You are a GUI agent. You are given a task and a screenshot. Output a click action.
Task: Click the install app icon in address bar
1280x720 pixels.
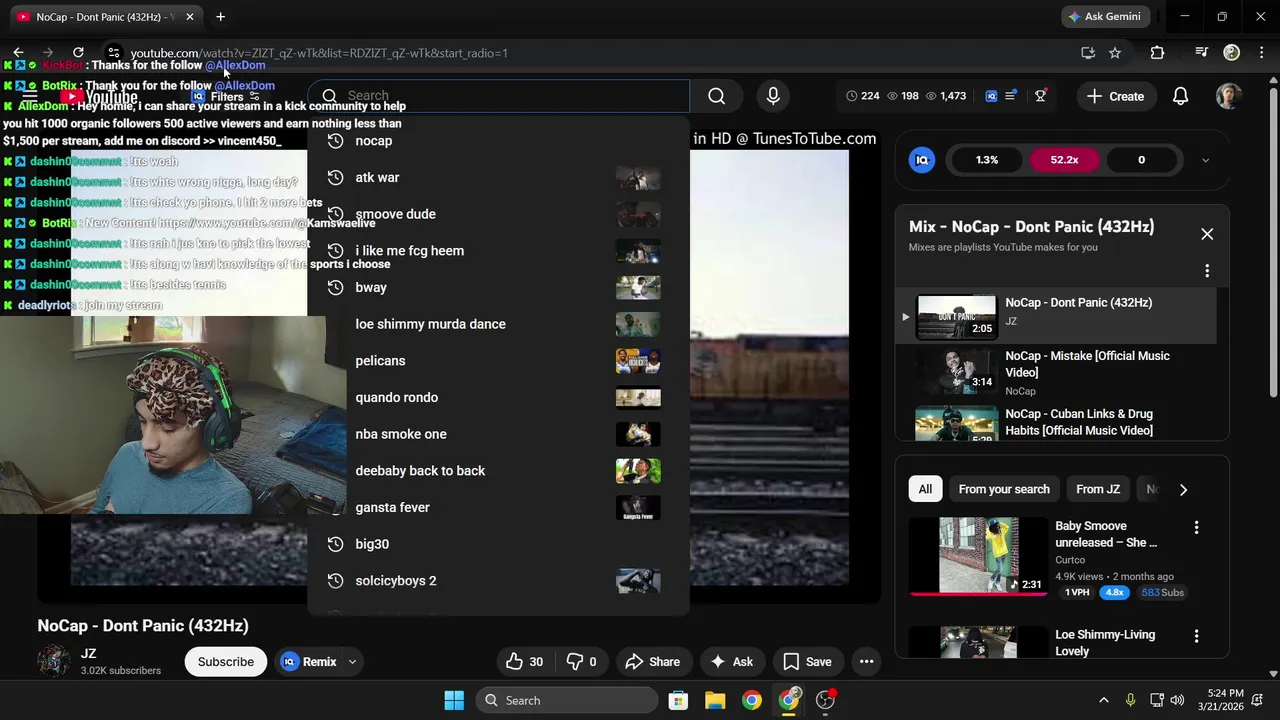1088,53
